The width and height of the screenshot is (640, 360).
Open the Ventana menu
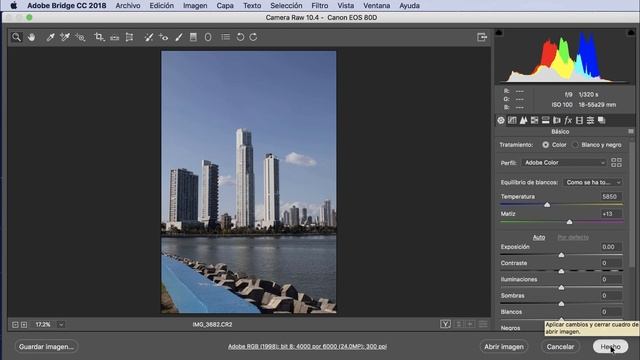tap(376, 6)
